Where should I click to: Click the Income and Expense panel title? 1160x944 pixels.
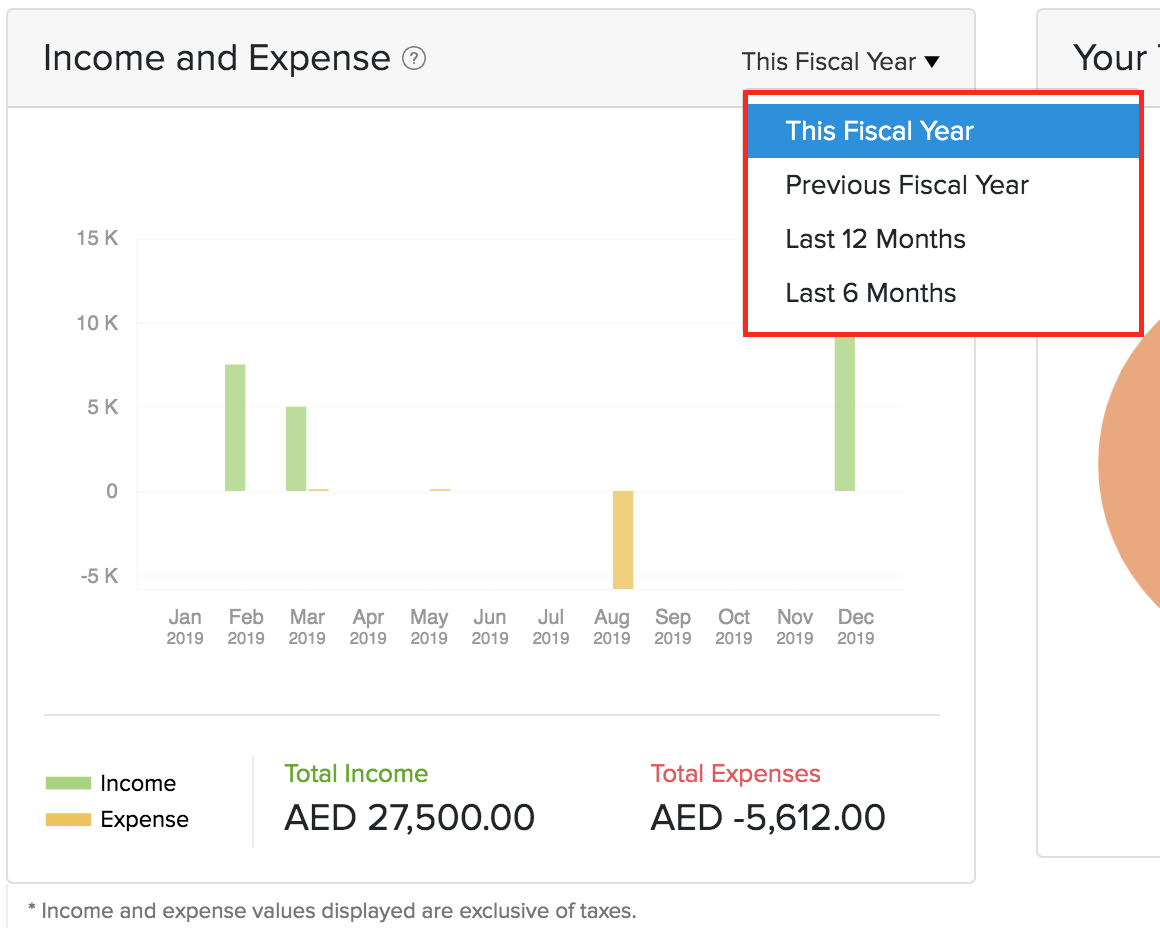coord(216,59)
